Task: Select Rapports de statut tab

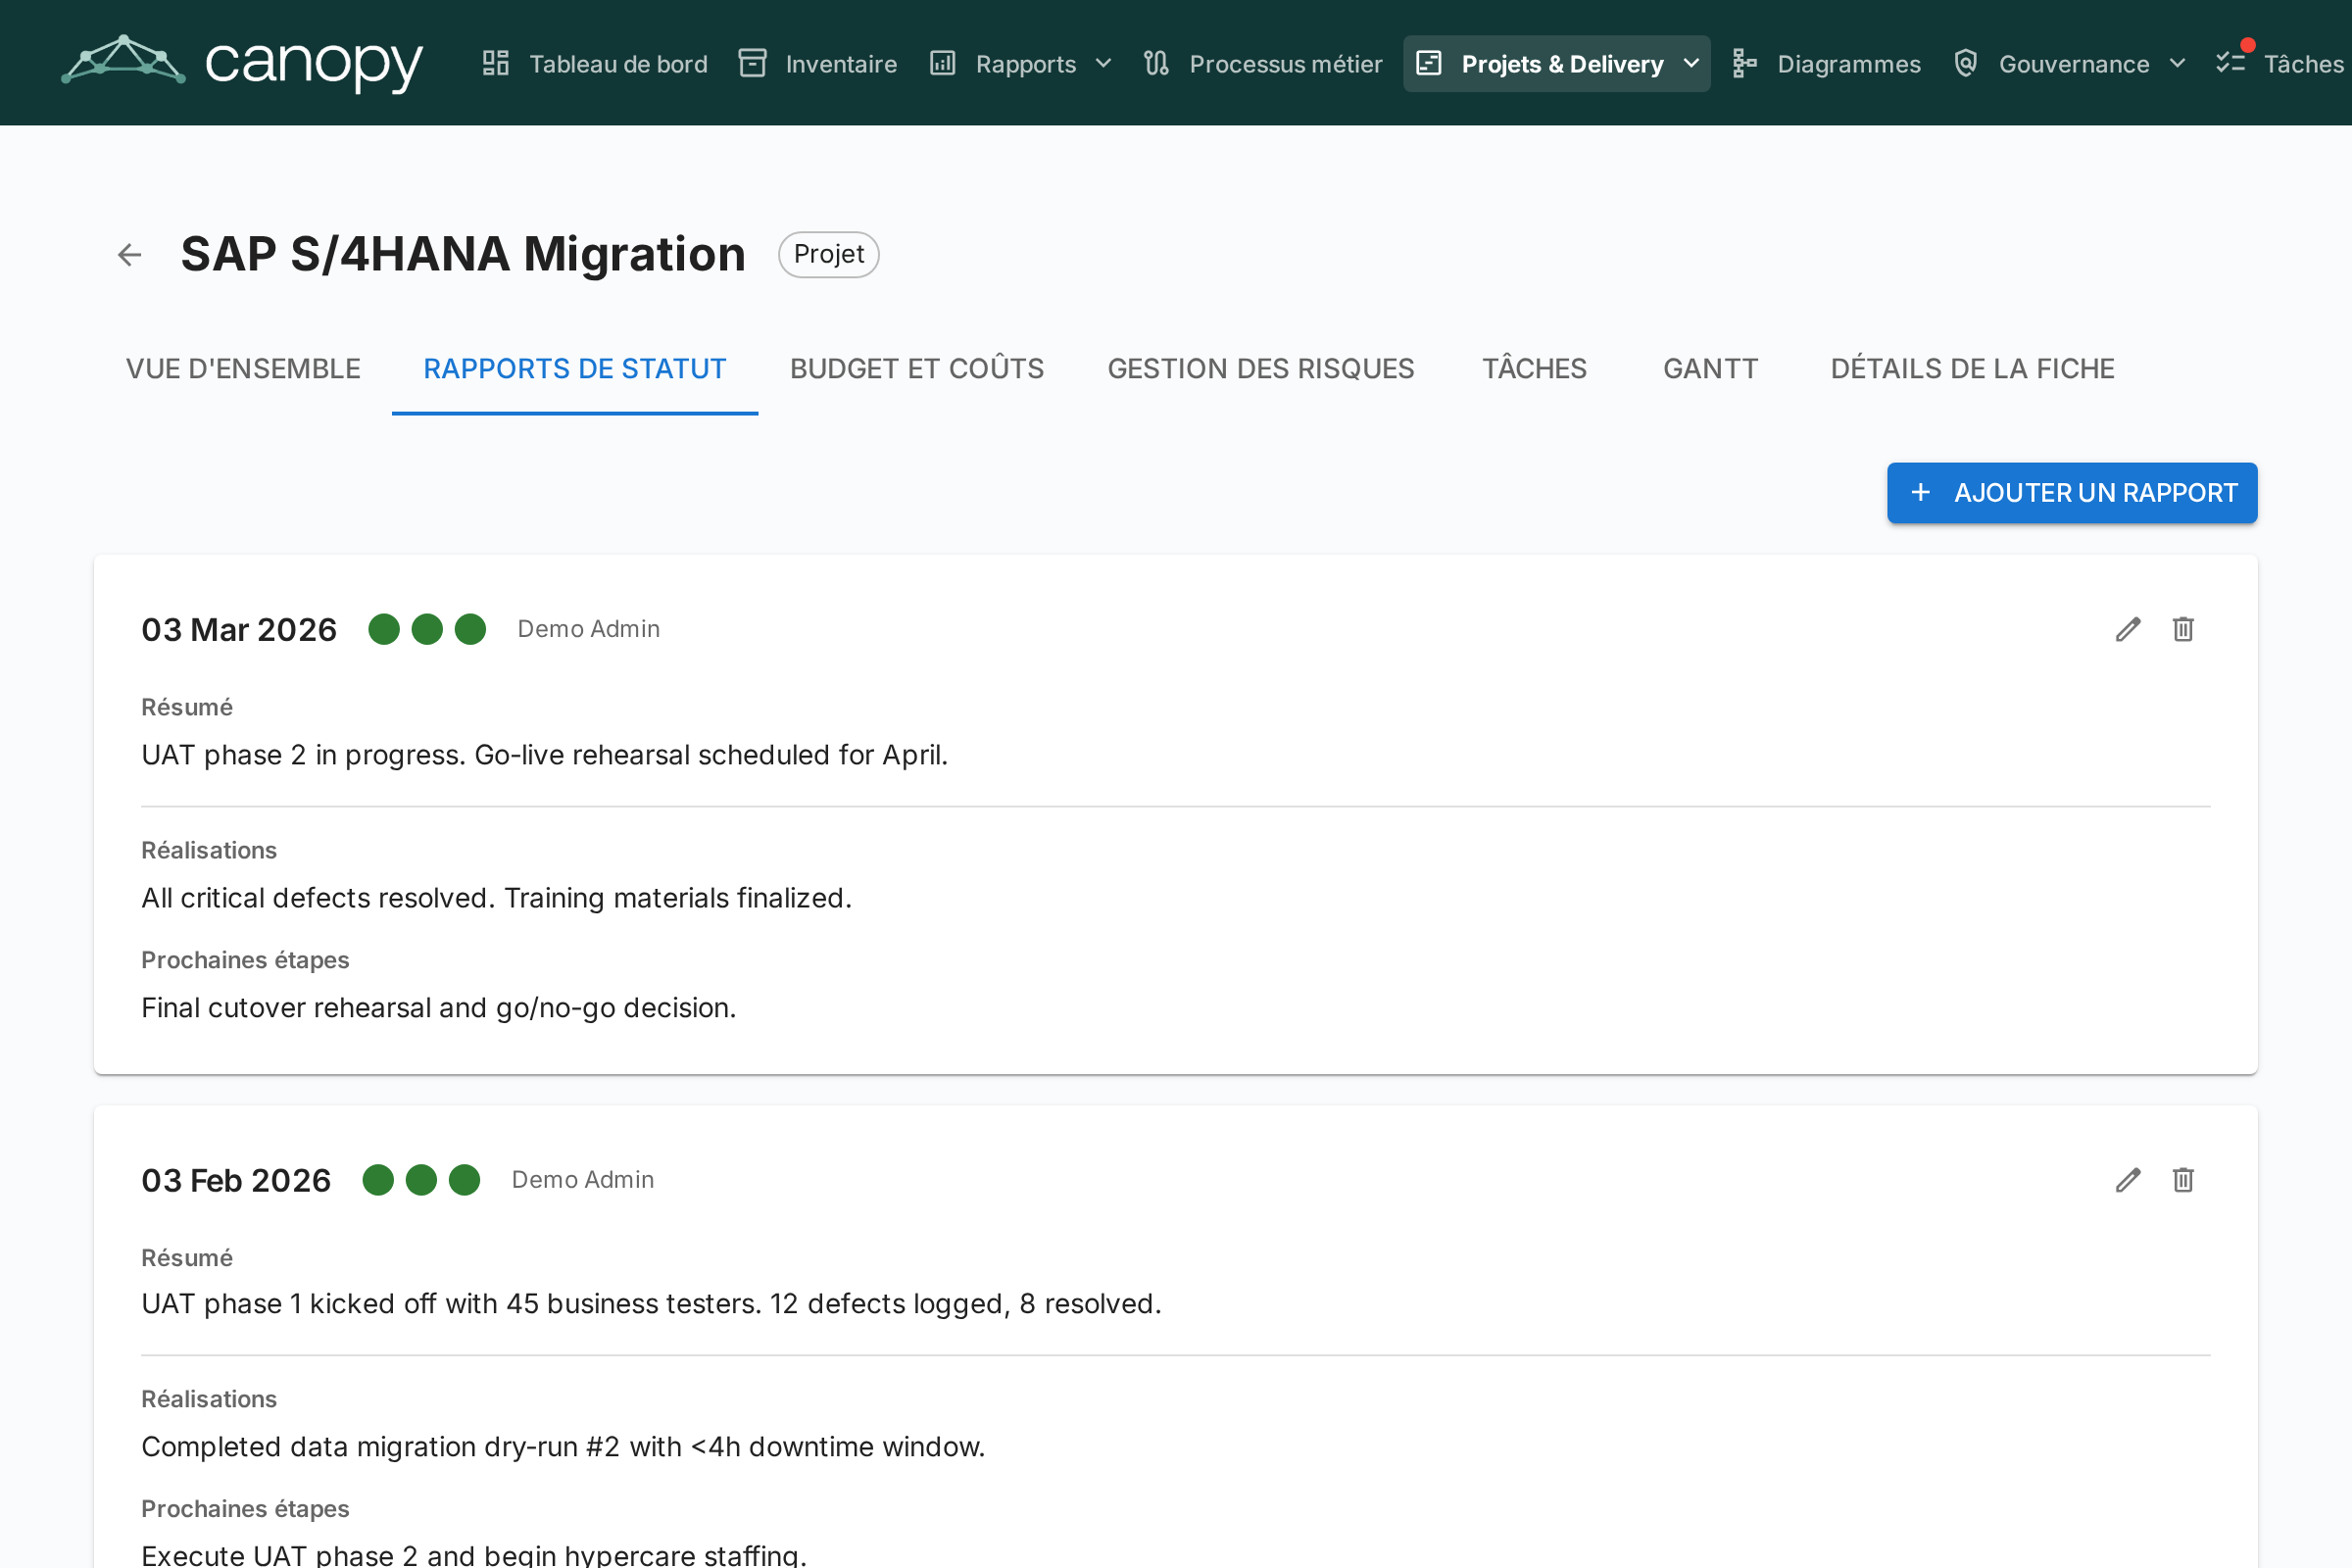Action: click(x=575, y=369)
